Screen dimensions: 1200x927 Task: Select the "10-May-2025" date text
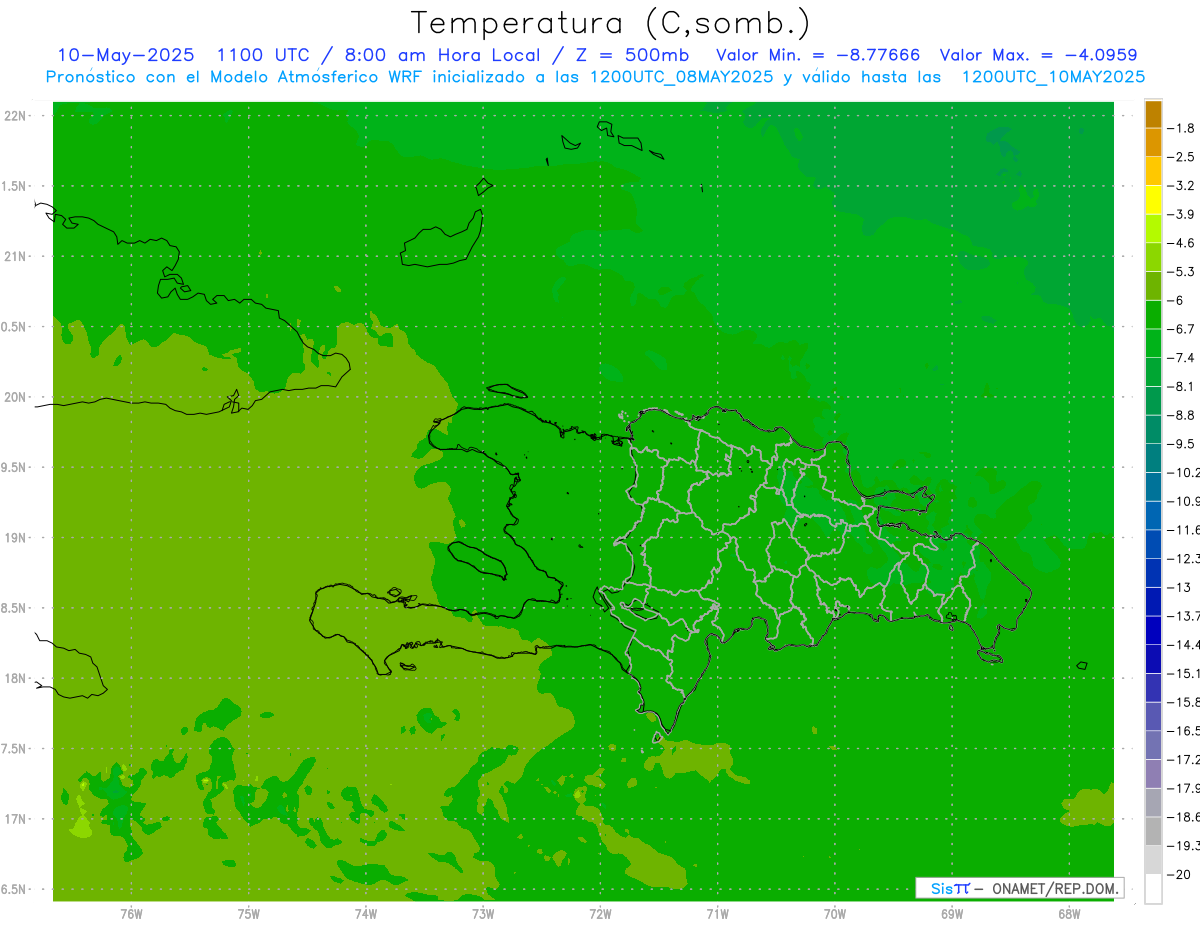126,55
